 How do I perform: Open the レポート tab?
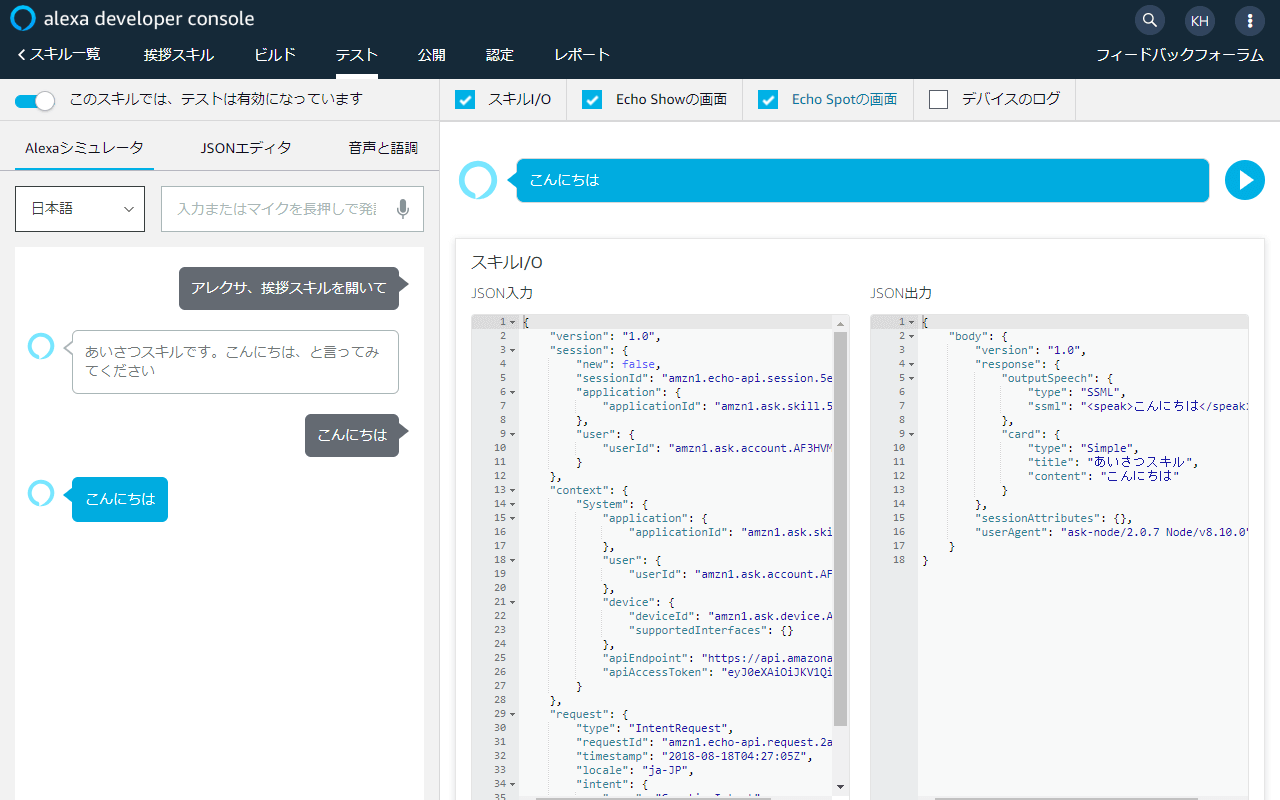[582, 55]
